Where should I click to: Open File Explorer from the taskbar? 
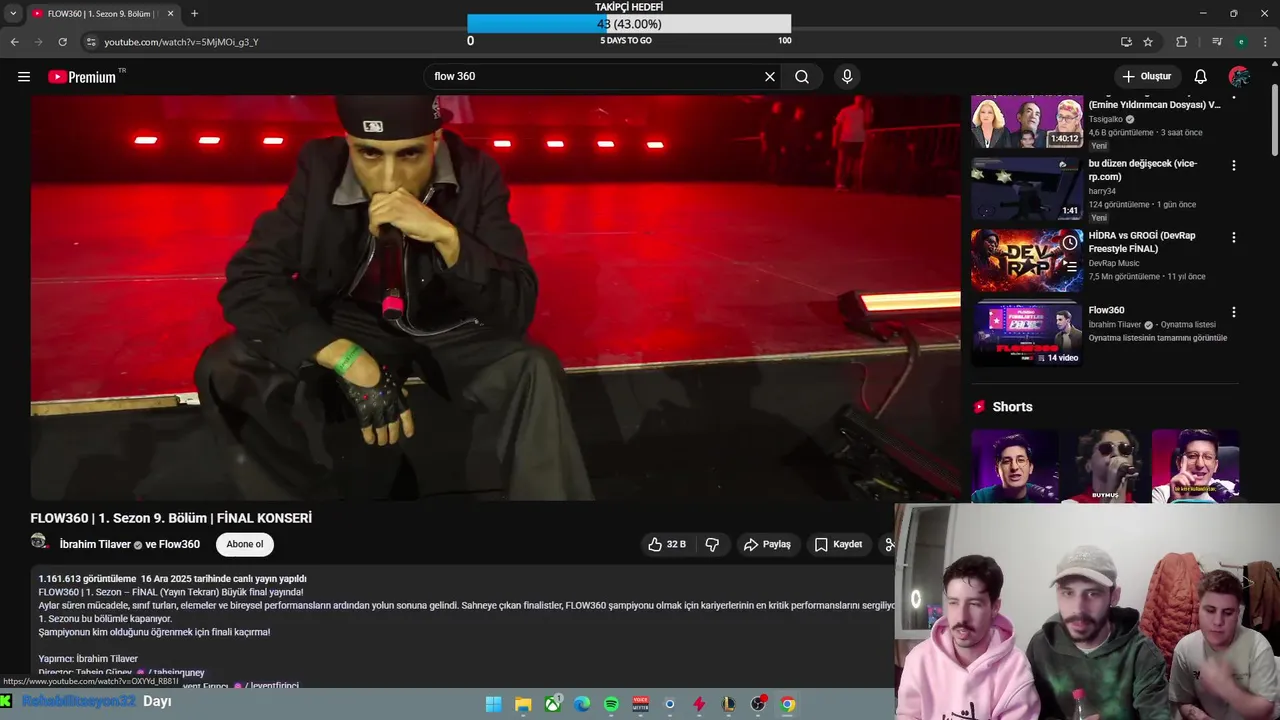coord(523,704)
